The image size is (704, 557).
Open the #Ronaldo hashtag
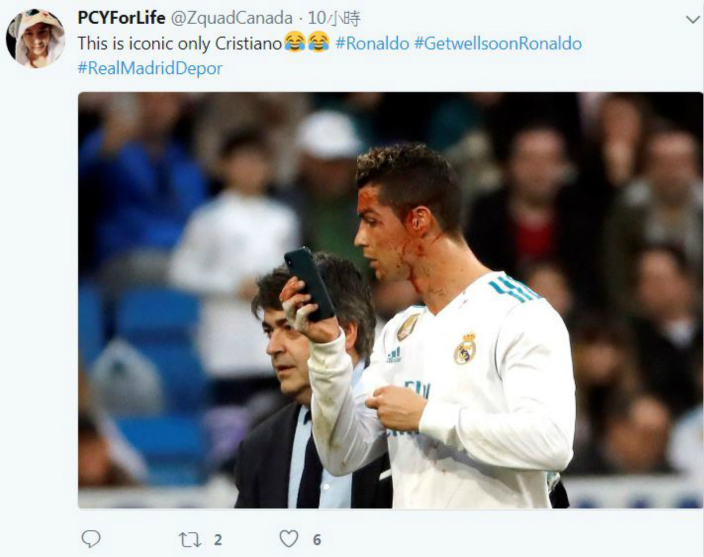(372, 44)
